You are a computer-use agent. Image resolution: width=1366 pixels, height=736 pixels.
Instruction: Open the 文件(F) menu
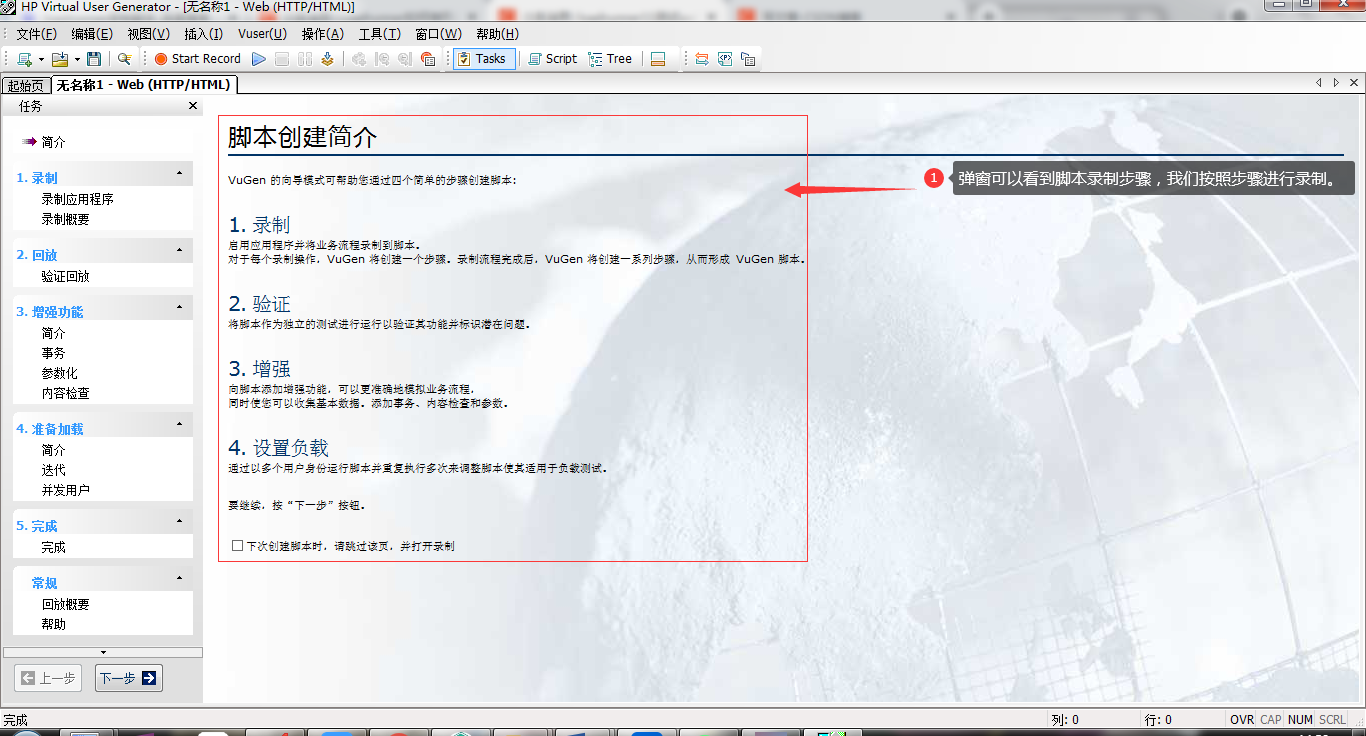[x=37, y=33]
